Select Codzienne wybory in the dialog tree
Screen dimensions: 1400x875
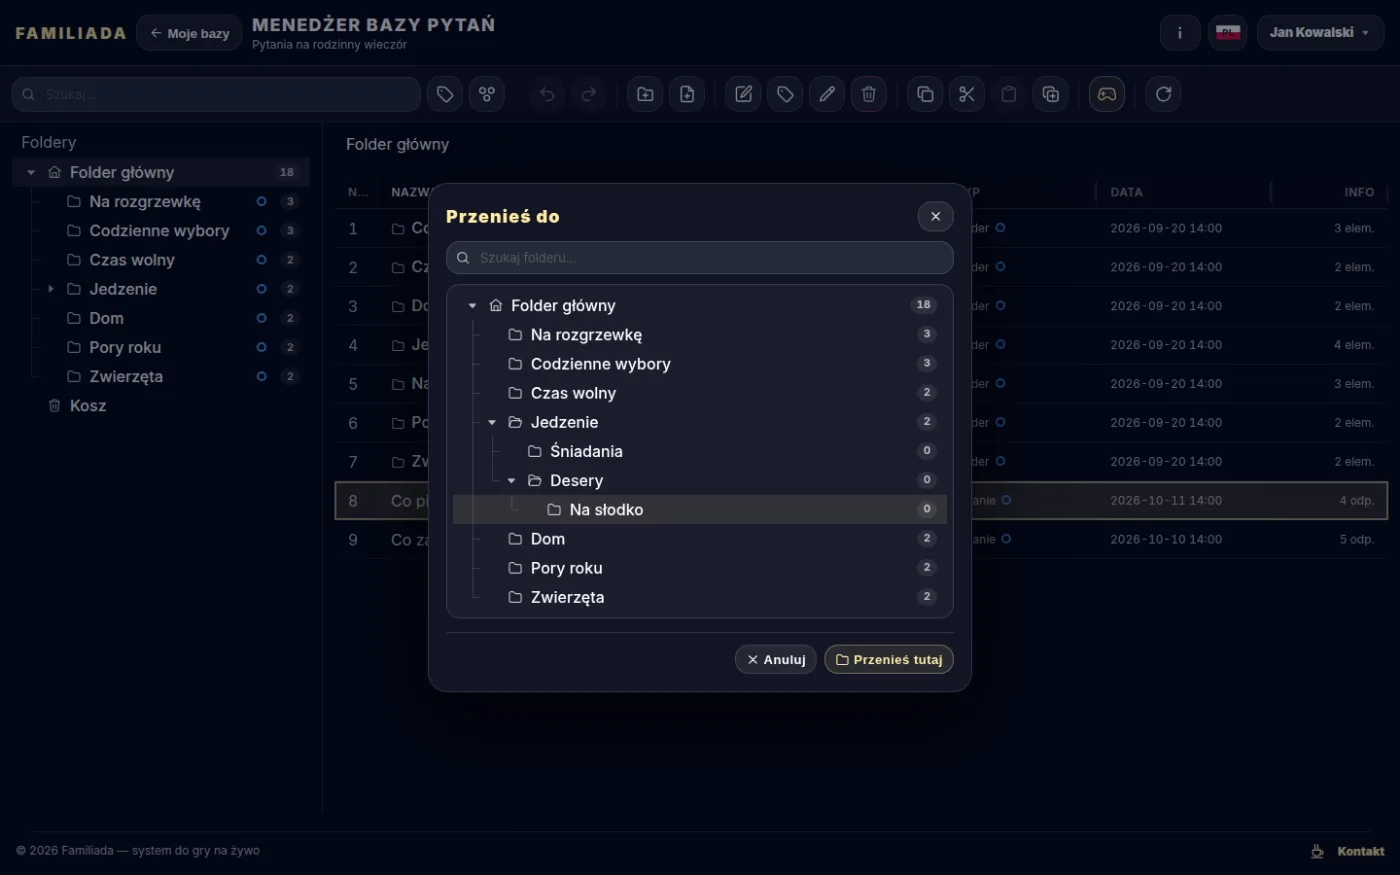(x=700, y=364)
